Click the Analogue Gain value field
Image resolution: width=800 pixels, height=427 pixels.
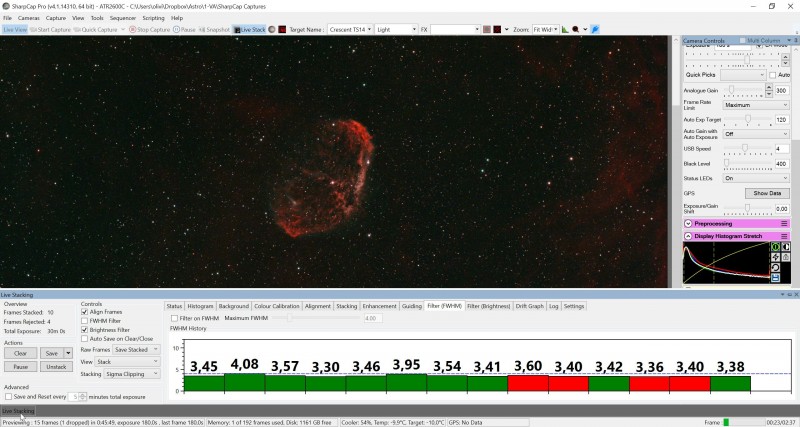(x=781, y=90)
